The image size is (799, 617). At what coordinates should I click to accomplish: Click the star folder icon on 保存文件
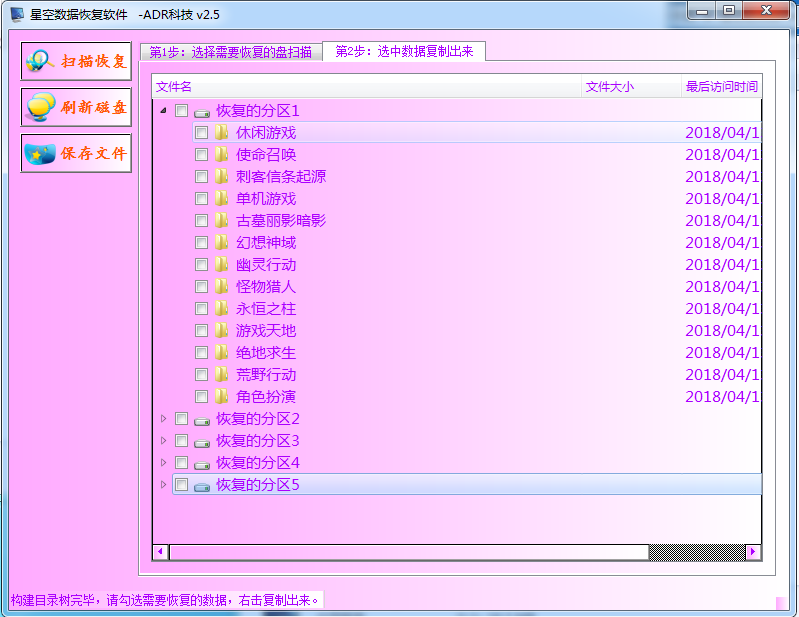(40, 154)
